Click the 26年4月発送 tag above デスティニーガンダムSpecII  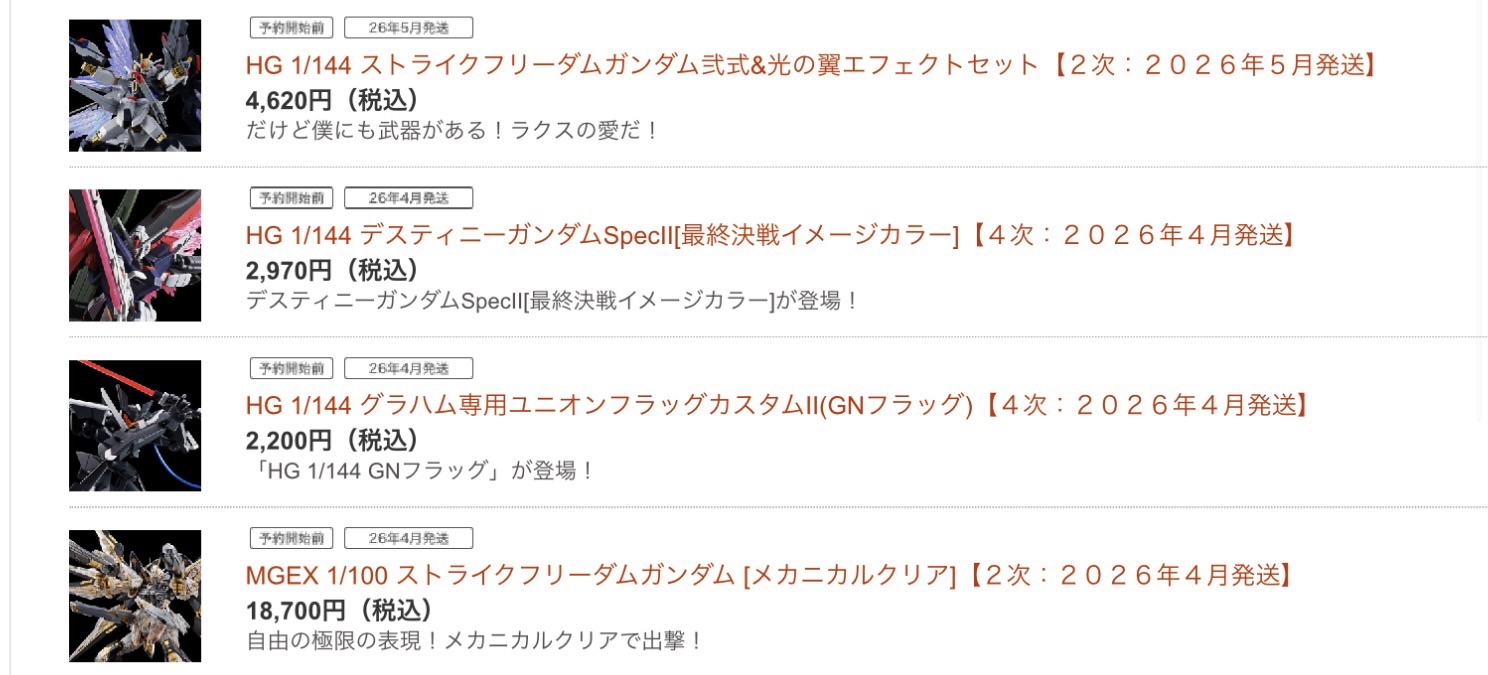click(x=408, y=198)
